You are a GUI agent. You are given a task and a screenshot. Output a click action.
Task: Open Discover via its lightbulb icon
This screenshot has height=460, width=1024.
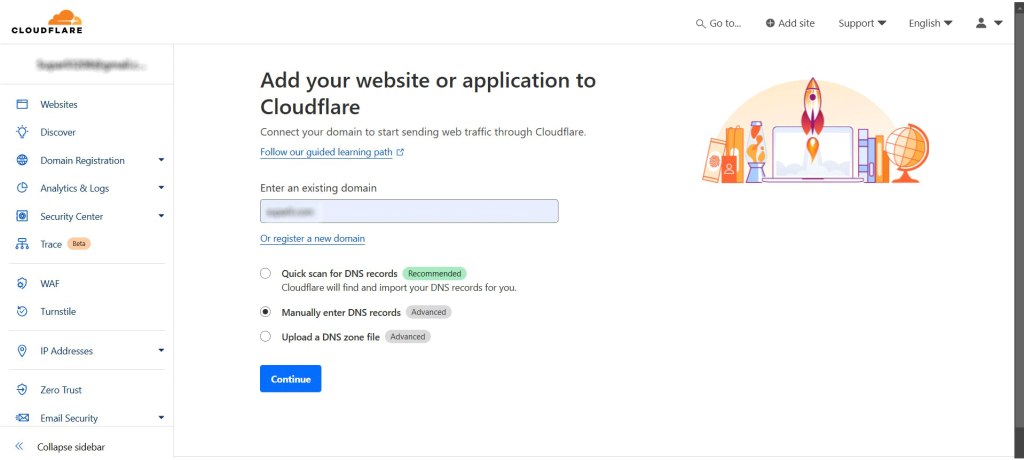coord(21,132)
